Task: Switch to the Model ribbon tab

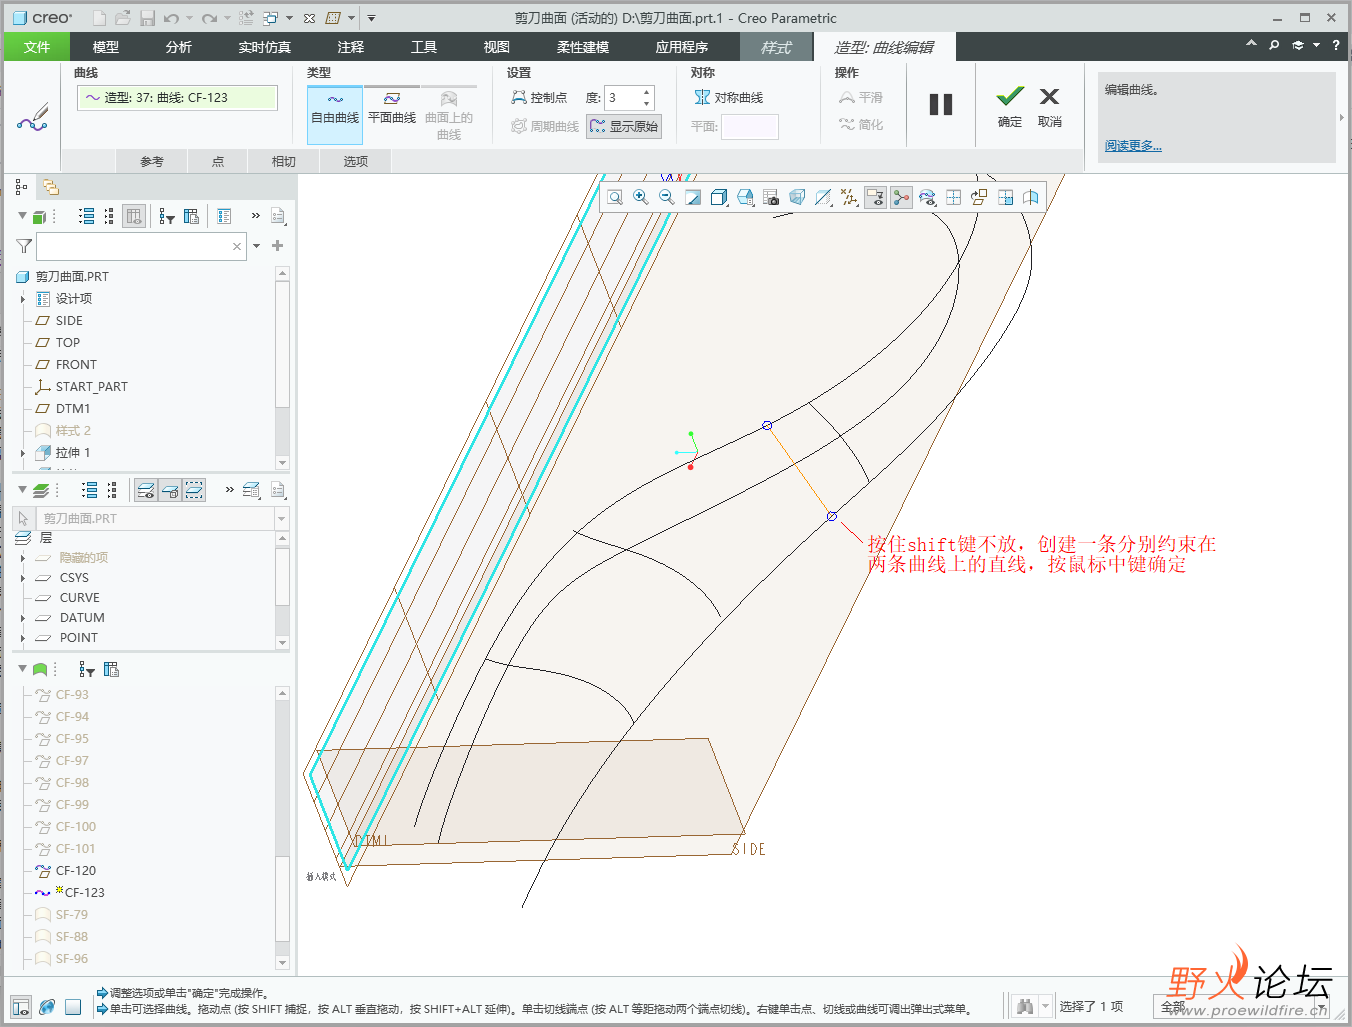Action: pyautogui.click(x=106, y=47)
